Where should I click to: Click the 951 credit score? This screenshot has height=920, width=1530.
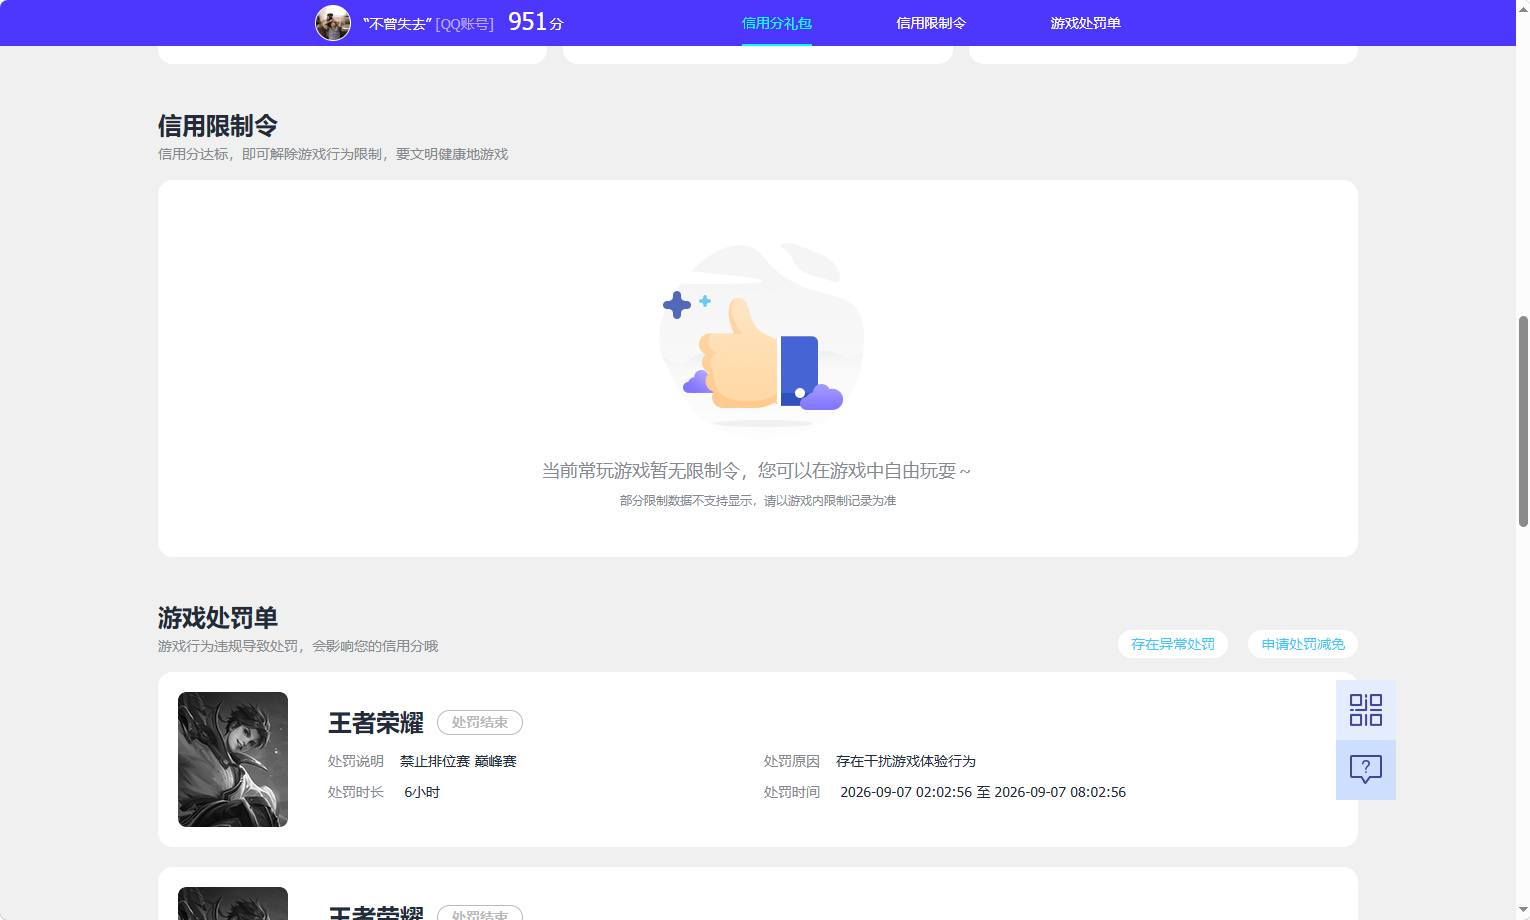(536, 22)
